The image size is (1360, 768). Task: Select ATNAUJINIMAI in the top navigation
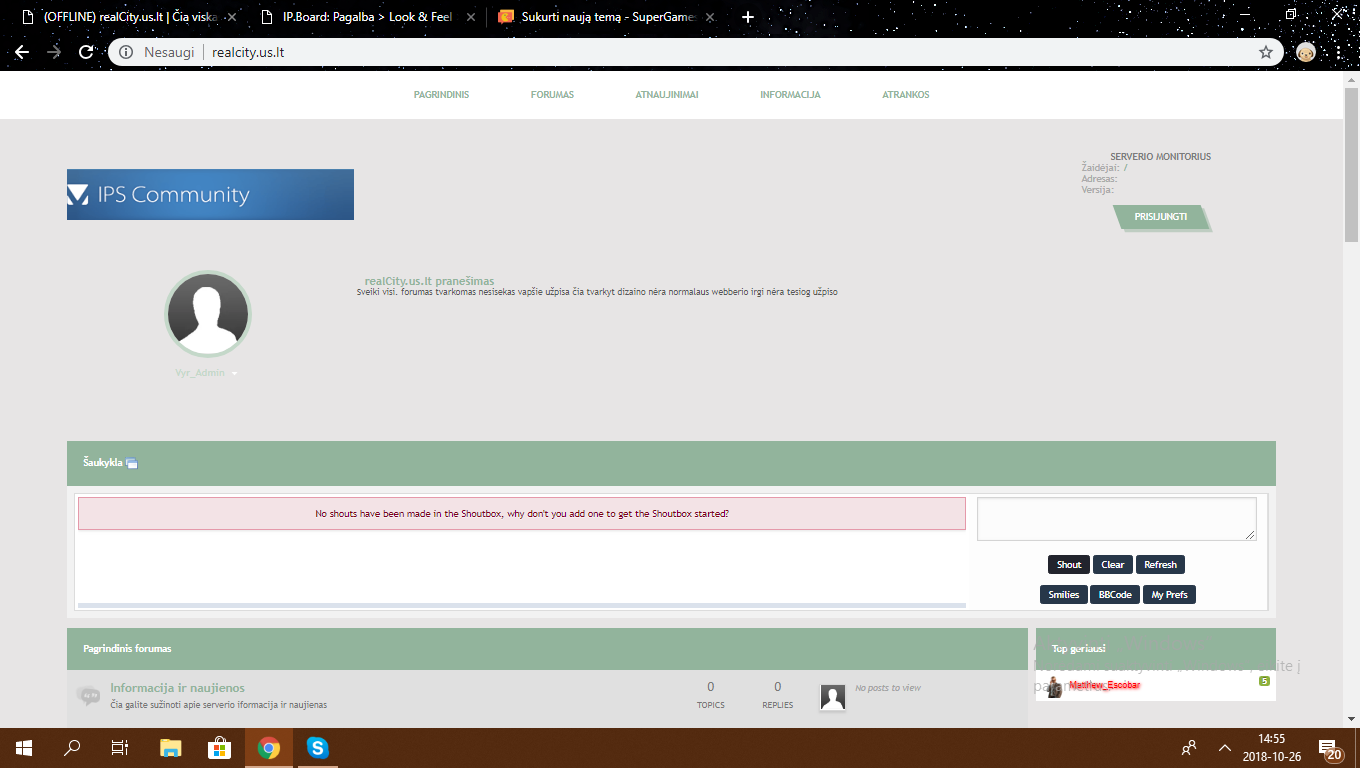[666, 95]
